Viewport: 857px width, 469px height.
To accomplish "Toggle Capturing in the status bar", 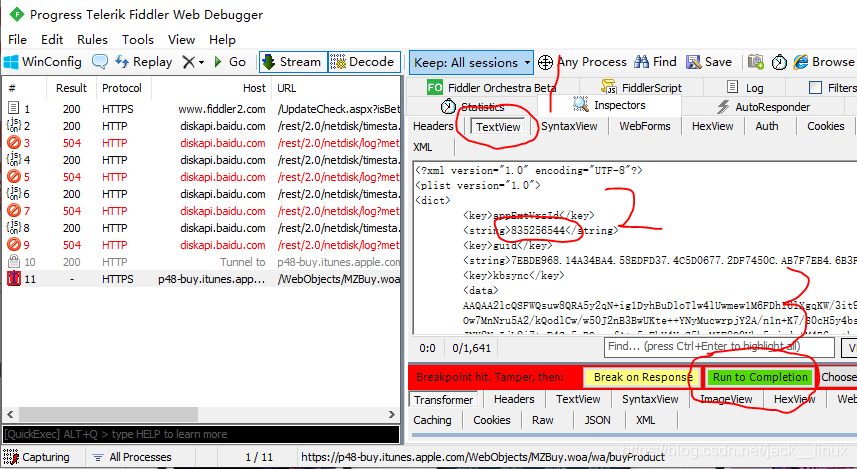I will [37, 457].
